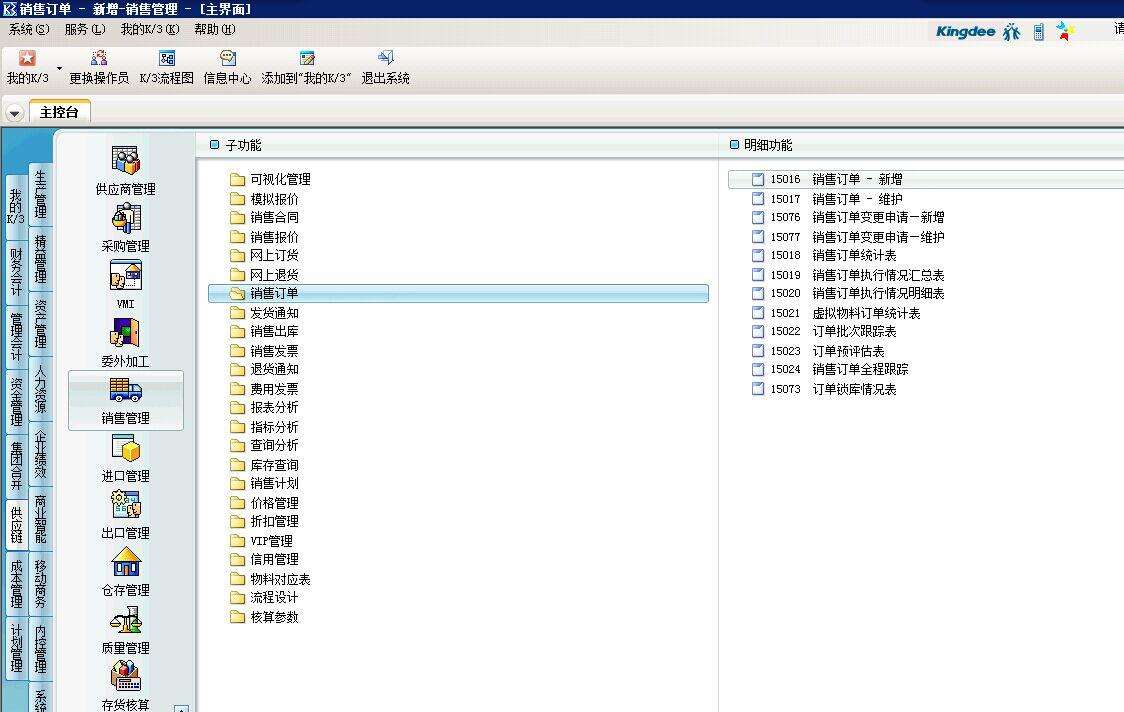The width and height of the screenshot is (1124, 712).
Task: Select the 质量管理 module icon
Action: coord(125,621)
